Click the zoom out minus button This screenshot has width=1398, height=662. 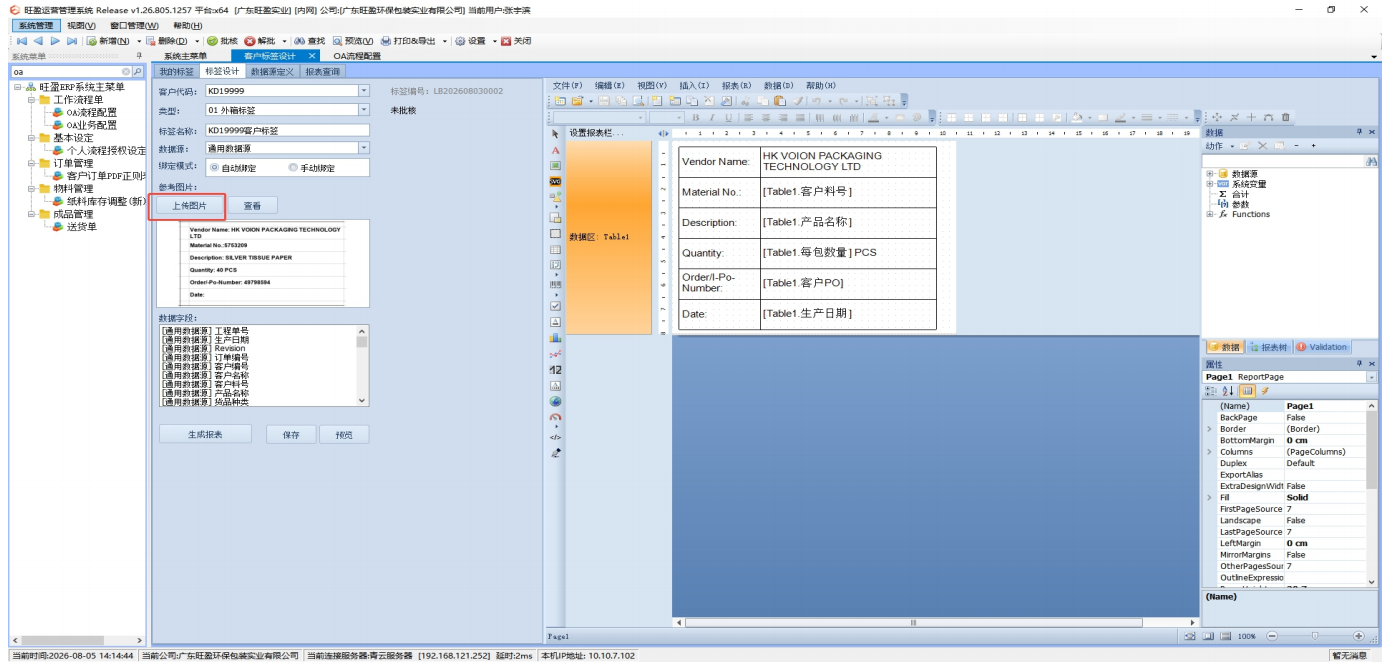point(1272,636)
